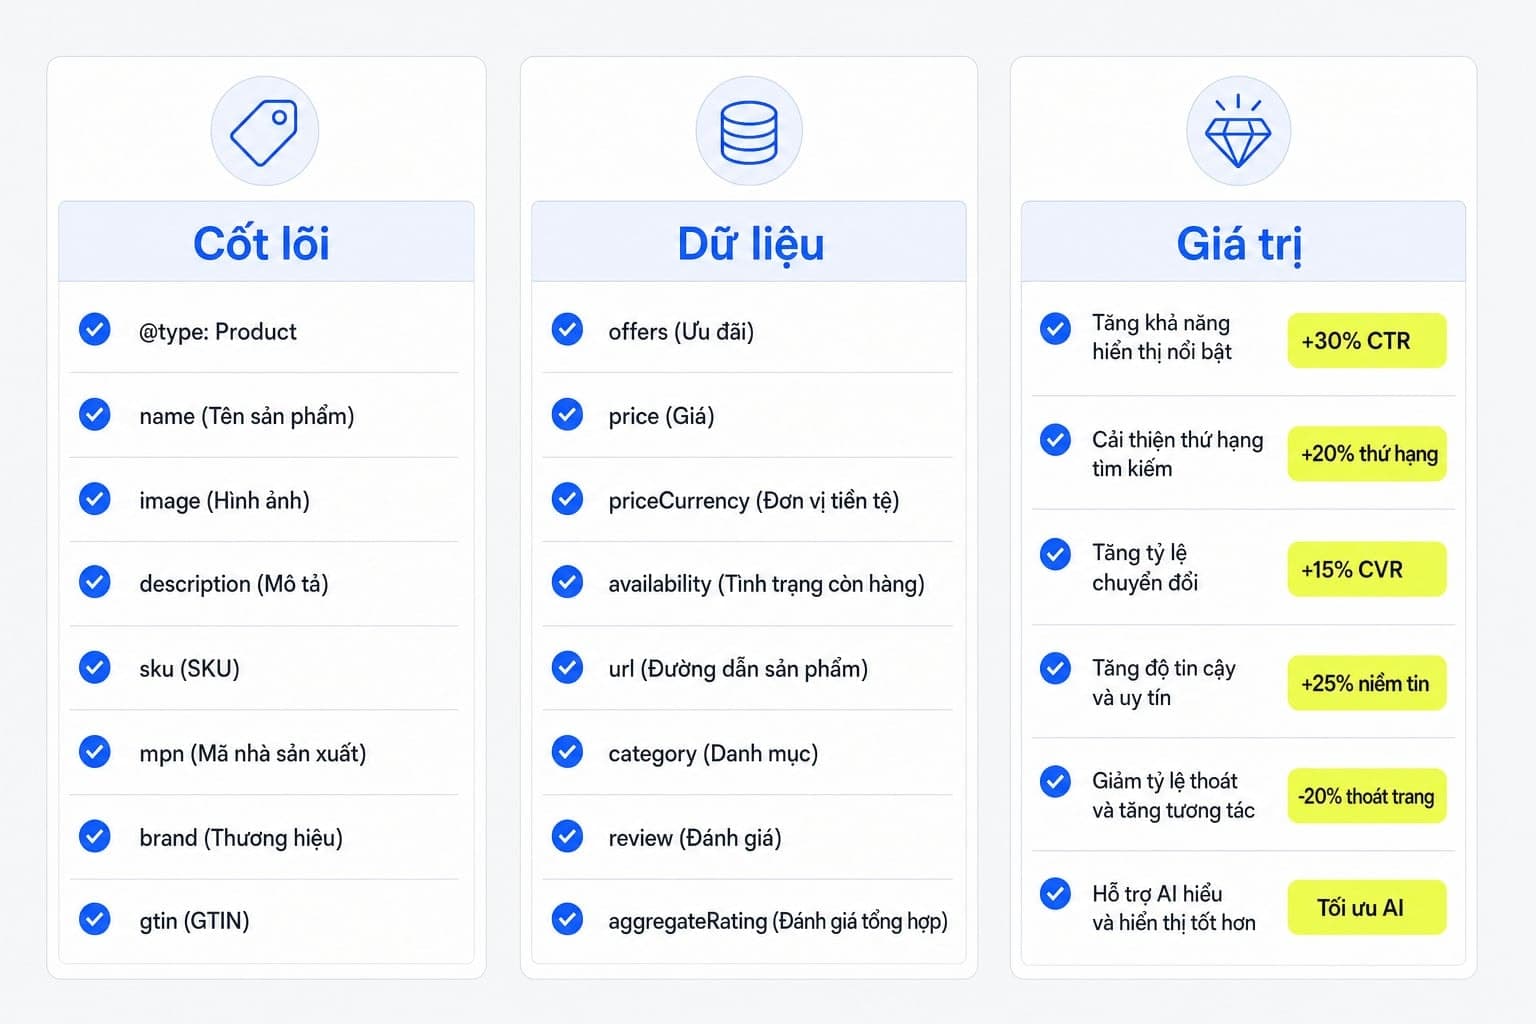Click the price tag icon above Cốt lõi

coord(264,132)
